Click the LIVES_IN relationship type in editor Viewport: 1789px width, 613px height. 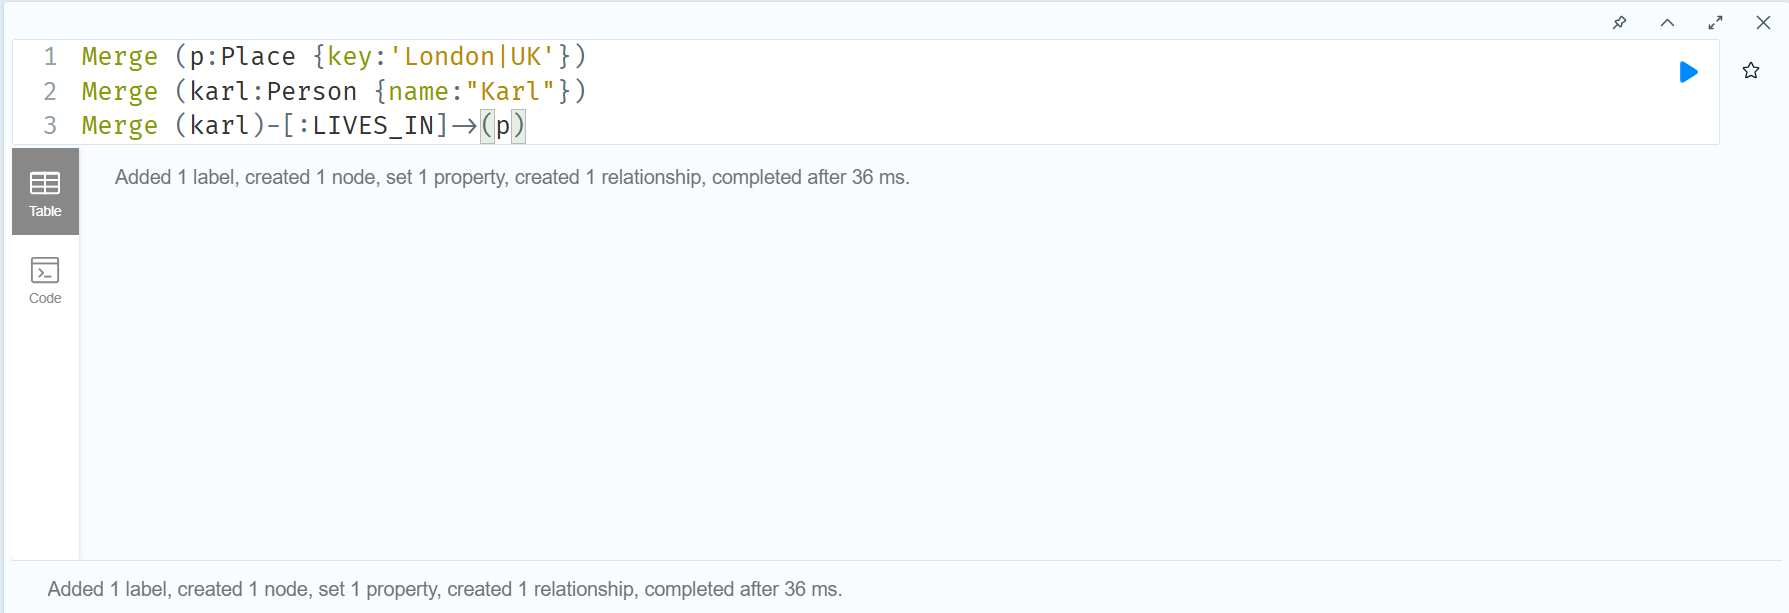[x=372, y=125]
